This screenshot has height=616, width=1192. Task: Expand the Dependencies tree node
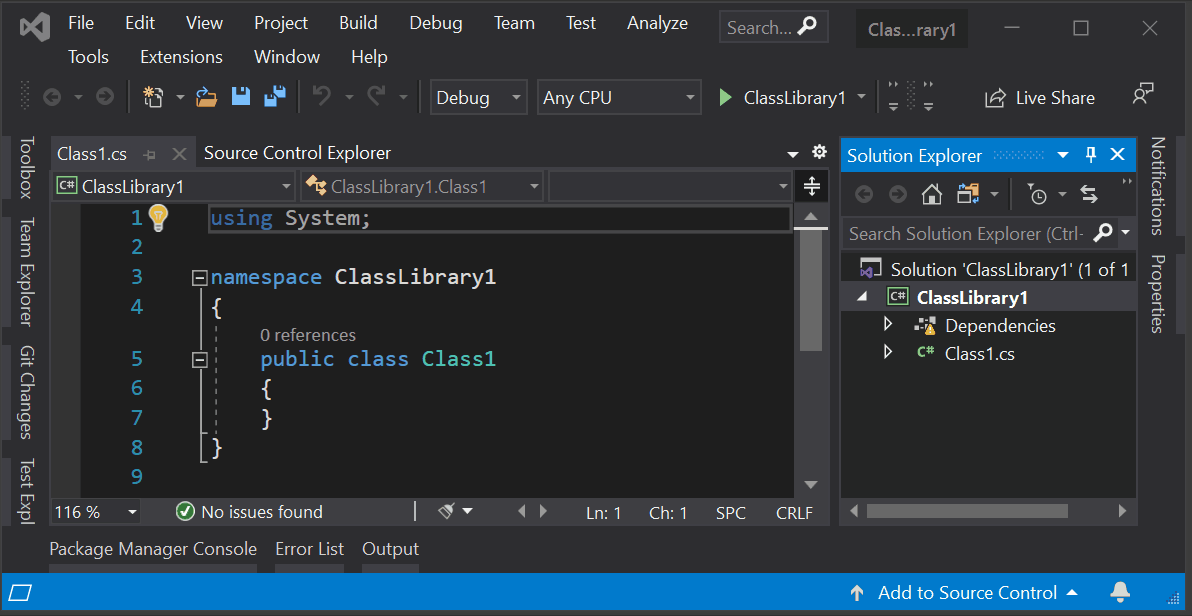(887, 325)
